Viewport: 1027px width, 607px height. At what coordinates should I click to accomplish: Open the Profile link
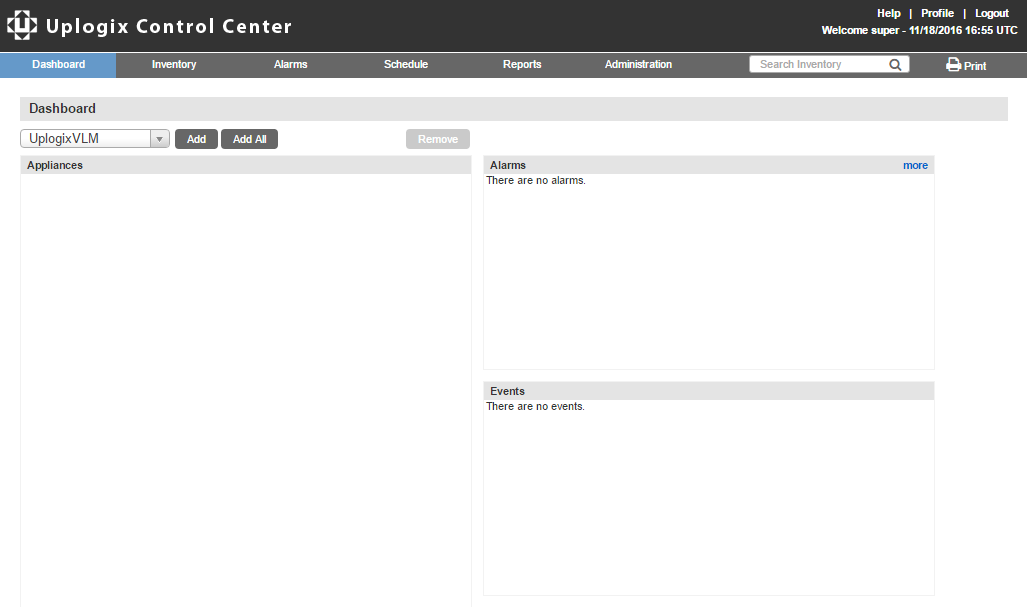(x=937, y=13)
